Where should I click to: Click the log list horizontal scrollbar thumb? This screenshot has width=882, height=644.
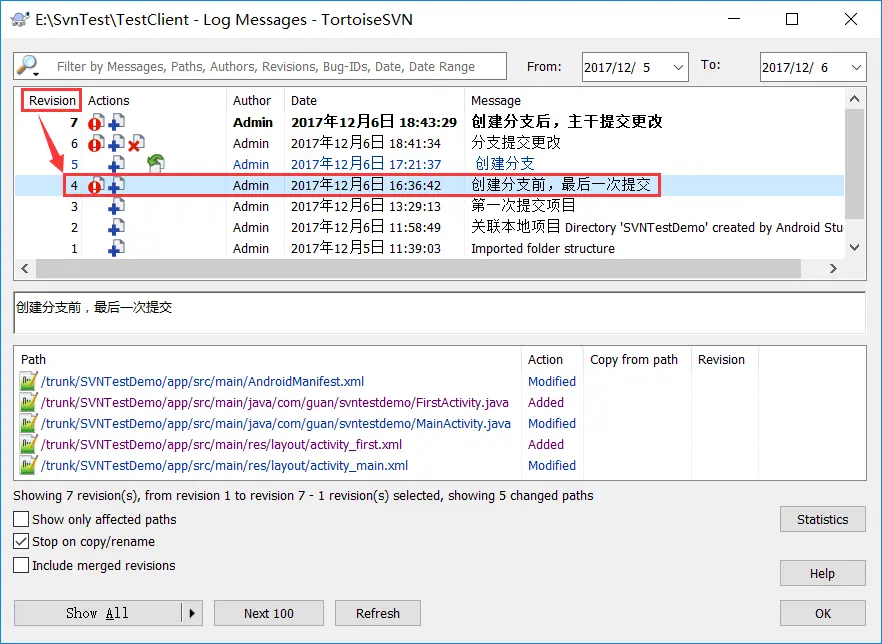coord(418,268)
